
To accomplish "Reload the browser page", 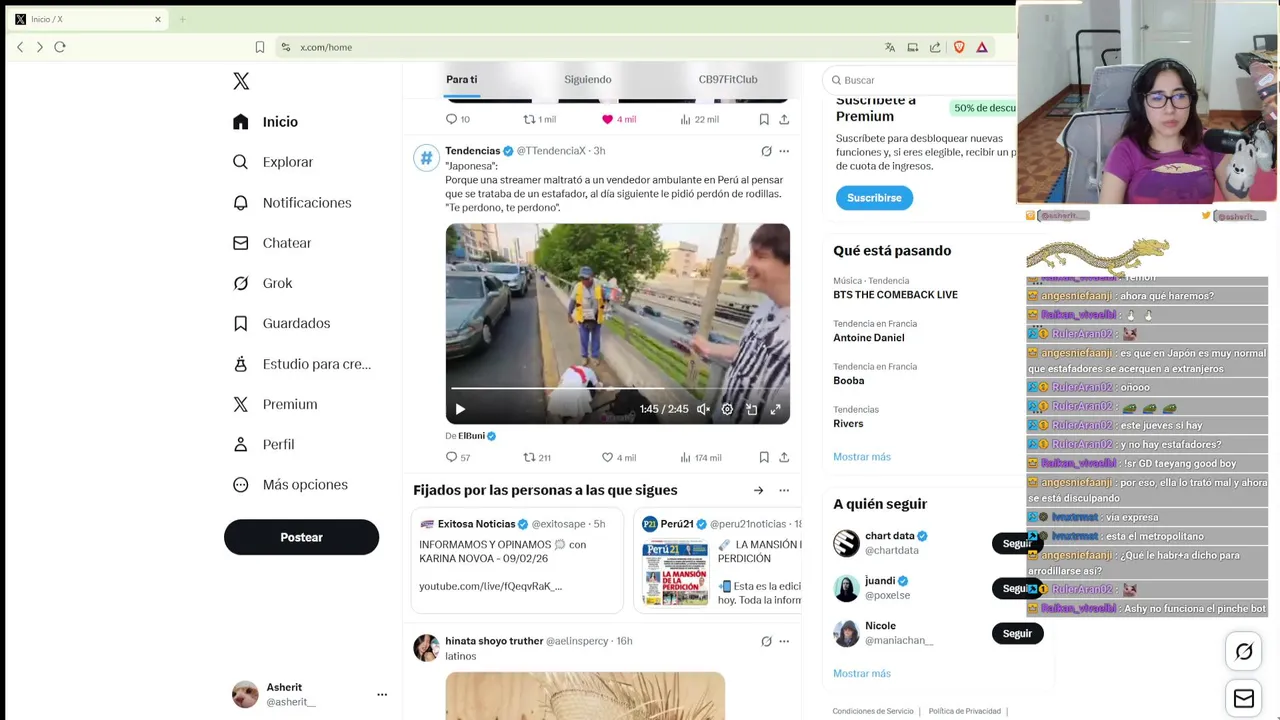I will coord(60,47).
